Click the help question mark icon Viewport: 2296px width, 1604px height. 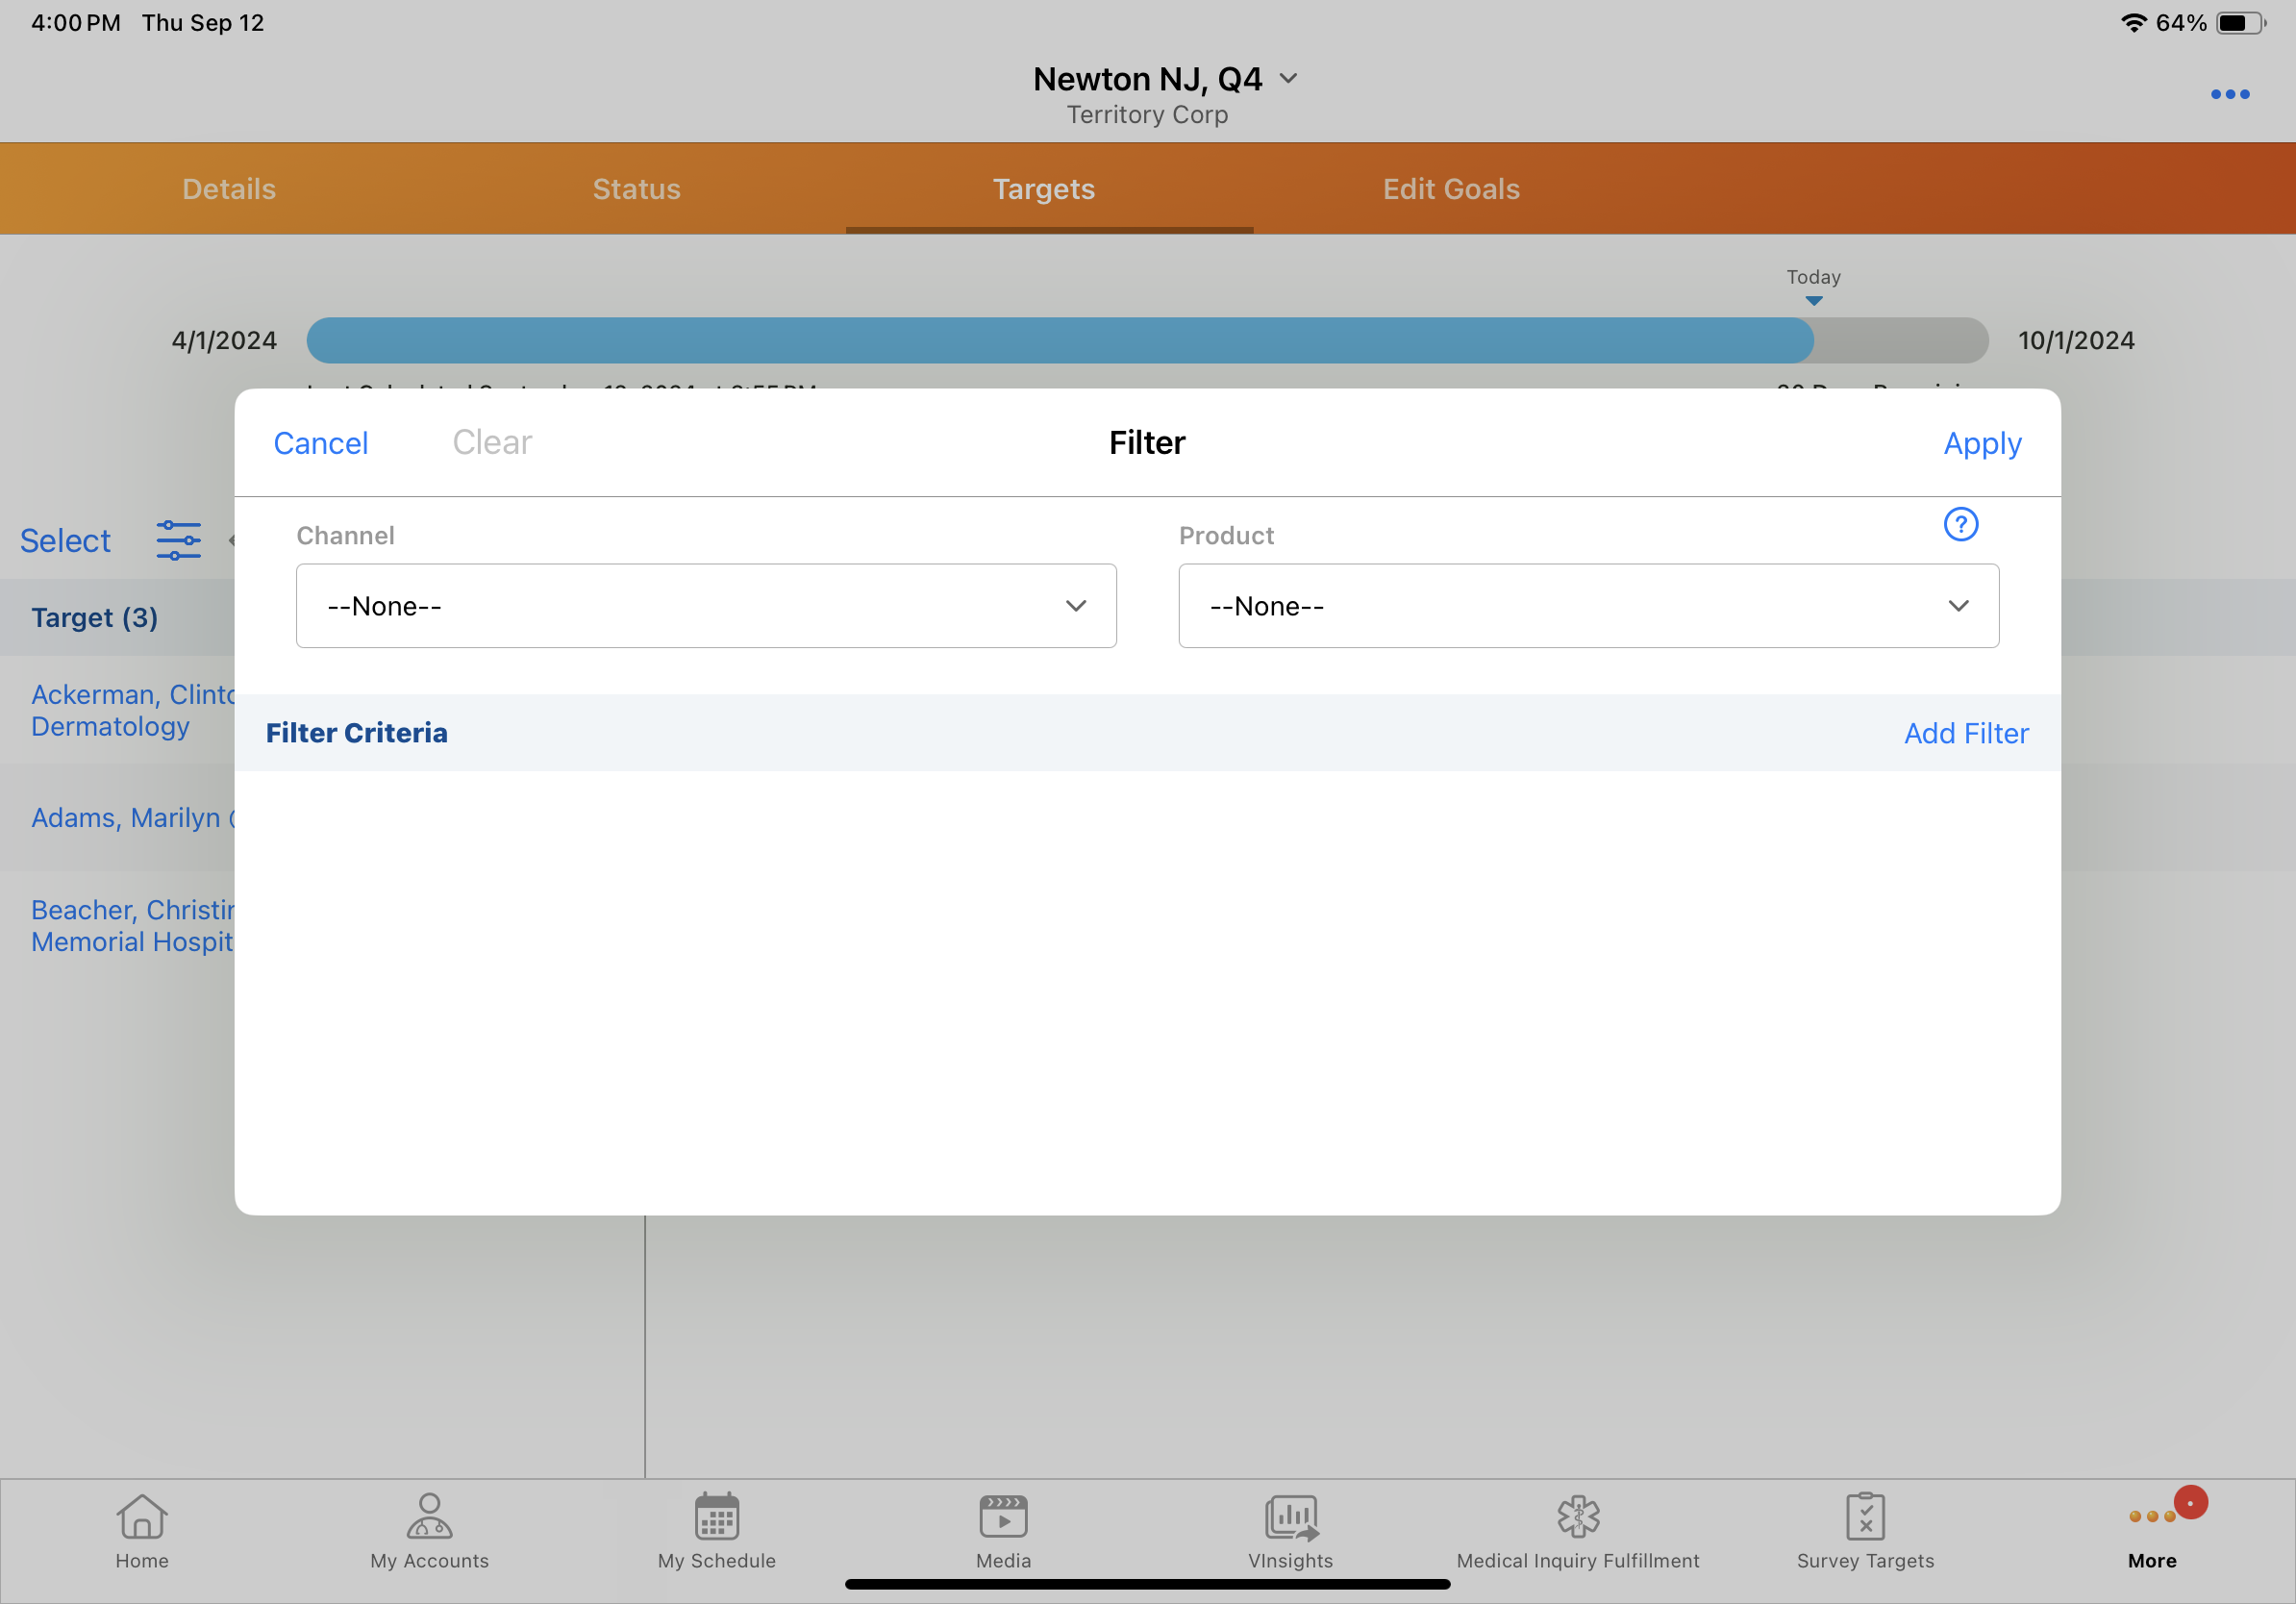click(1960, 524)
